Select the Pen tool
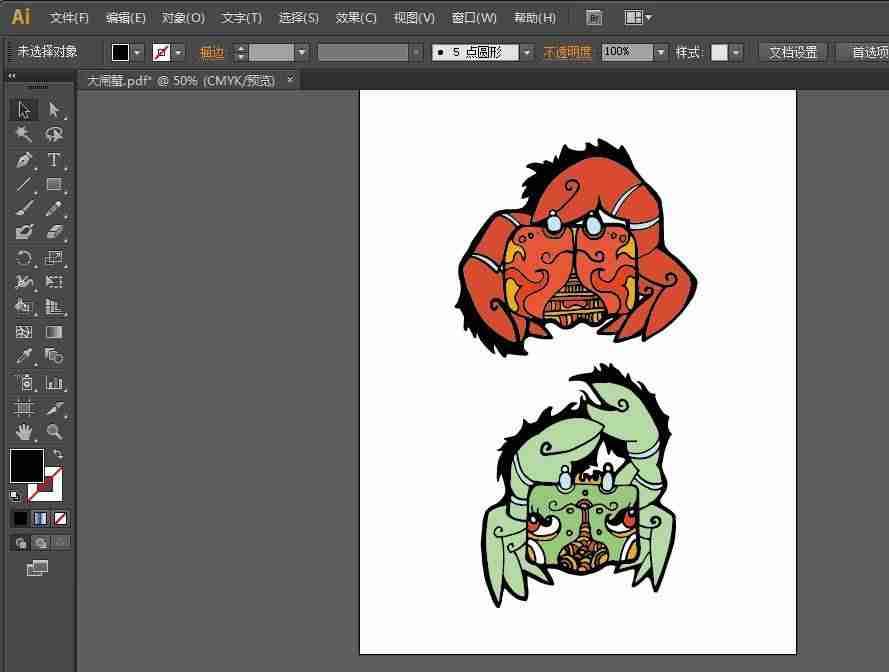The width and height of the screenshot is (889, 672). (x=24, y=160)
